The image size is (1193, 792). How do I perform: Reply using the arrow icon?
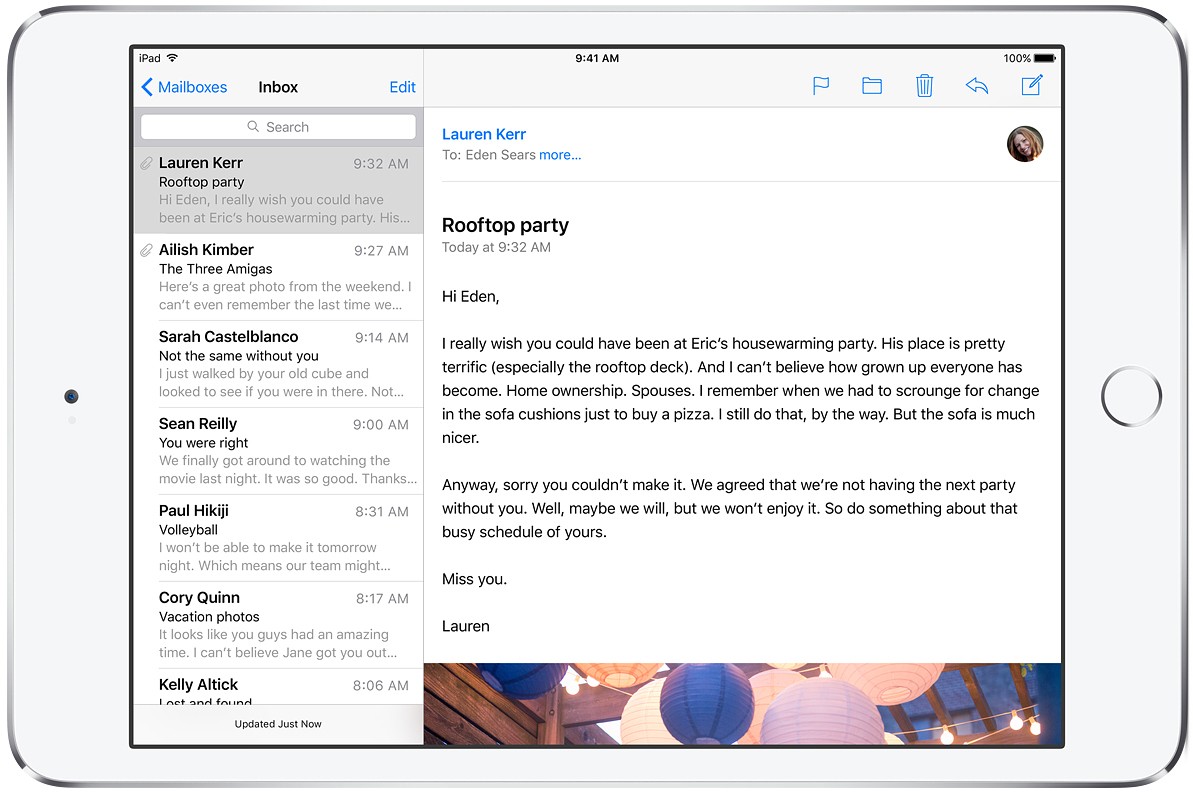pyautogui.click(x=977, y=86)
